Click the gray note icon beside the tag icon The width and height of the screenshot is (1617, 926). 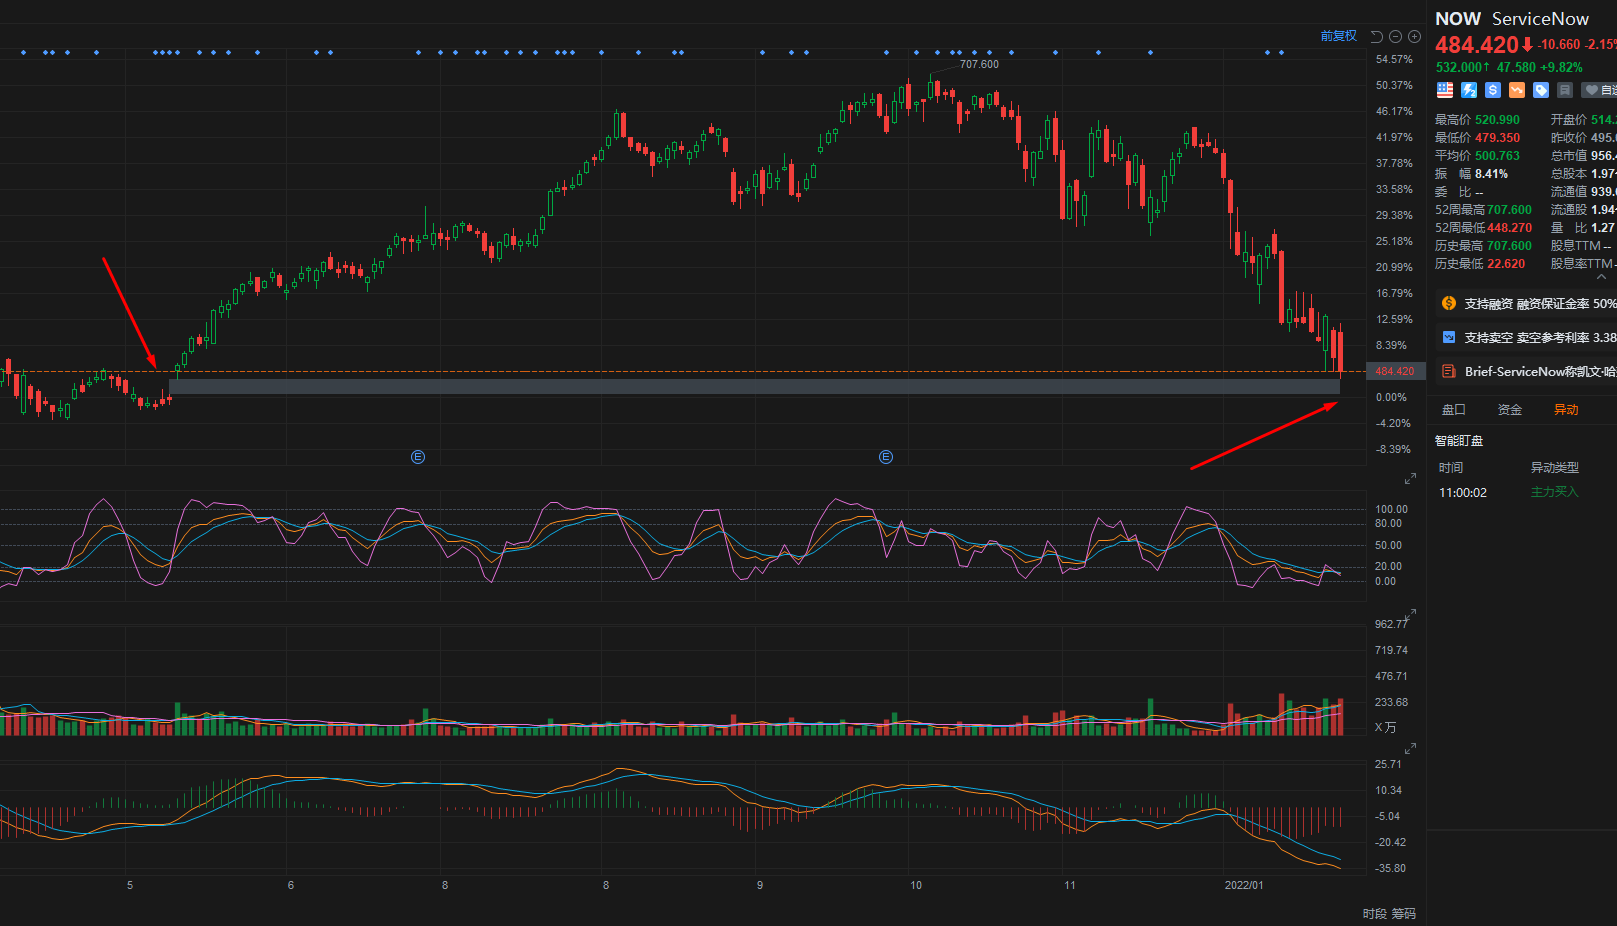point(1565,90)
